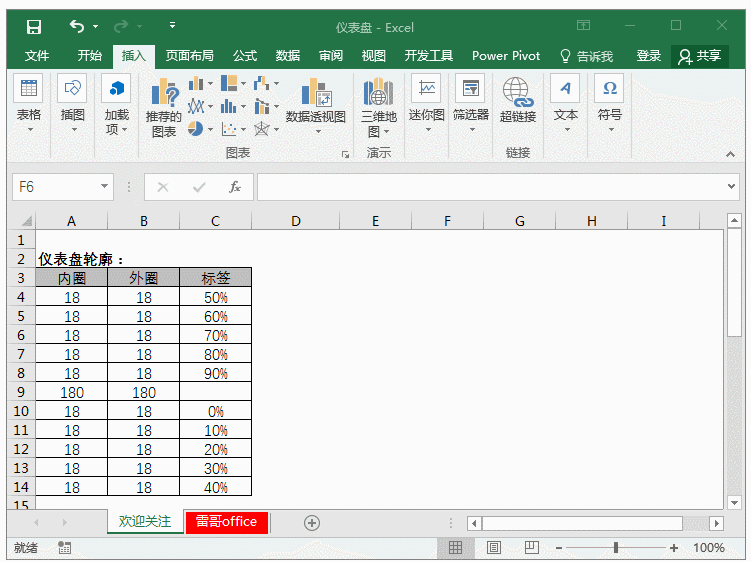Click the 告诉我 lightbulb search box
The width and height of the screenshot is (751, 562).
[x=586, y=57]
